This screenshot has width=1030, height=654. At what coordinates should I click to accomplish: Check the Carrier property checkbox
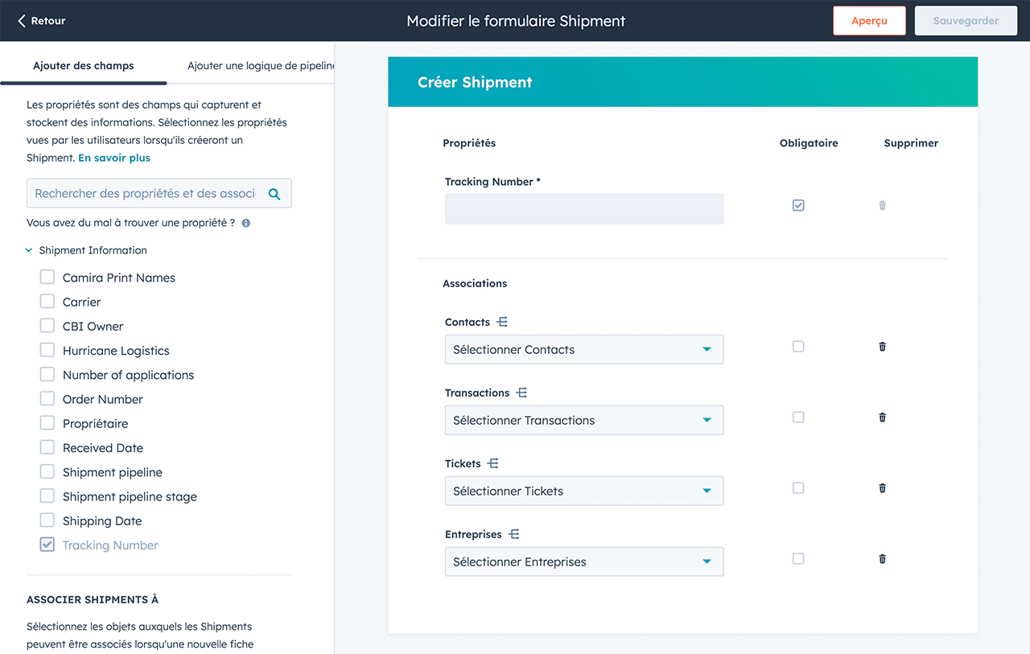(47, 301)
